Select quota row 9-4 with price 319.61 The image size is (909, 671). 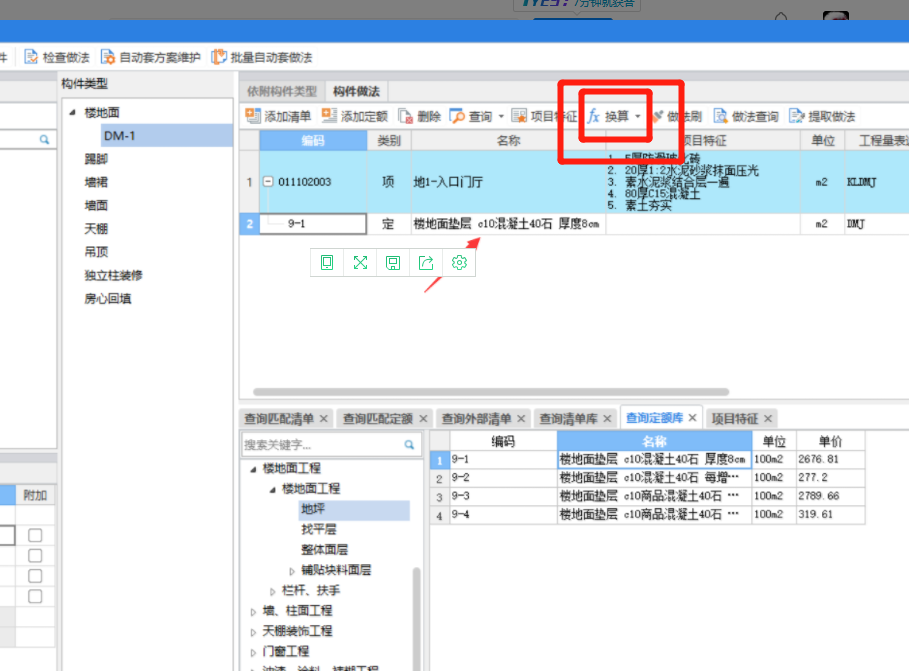coord(648,514)
